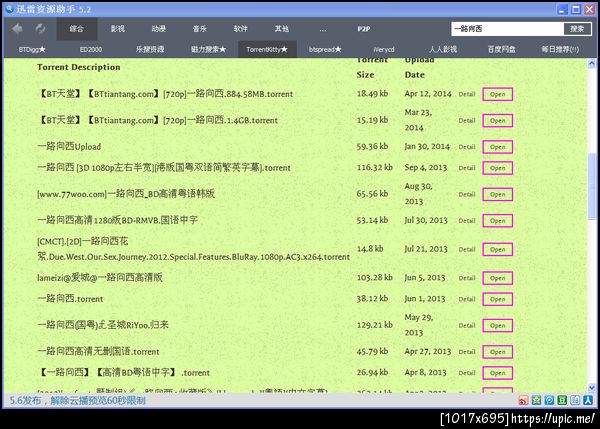Open the 77woo.com BD torrent
Viewport: 600px width, 429px height.
(x=497, y=194)
